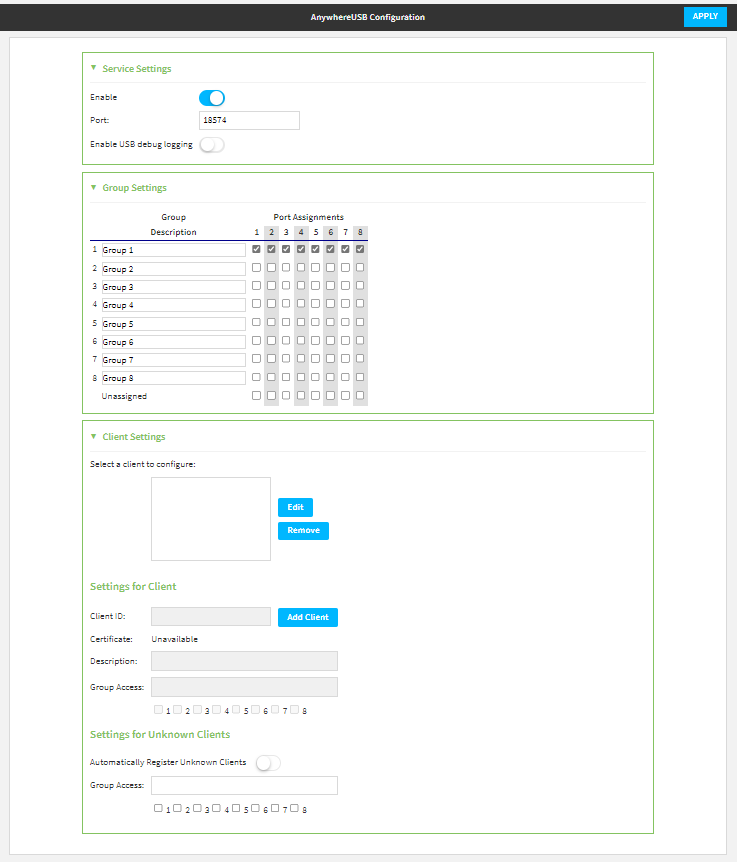Viewport: 737px width, 862px height.
Task: Check port 1 in Unassigned row
Action: [x=256, y=395]
